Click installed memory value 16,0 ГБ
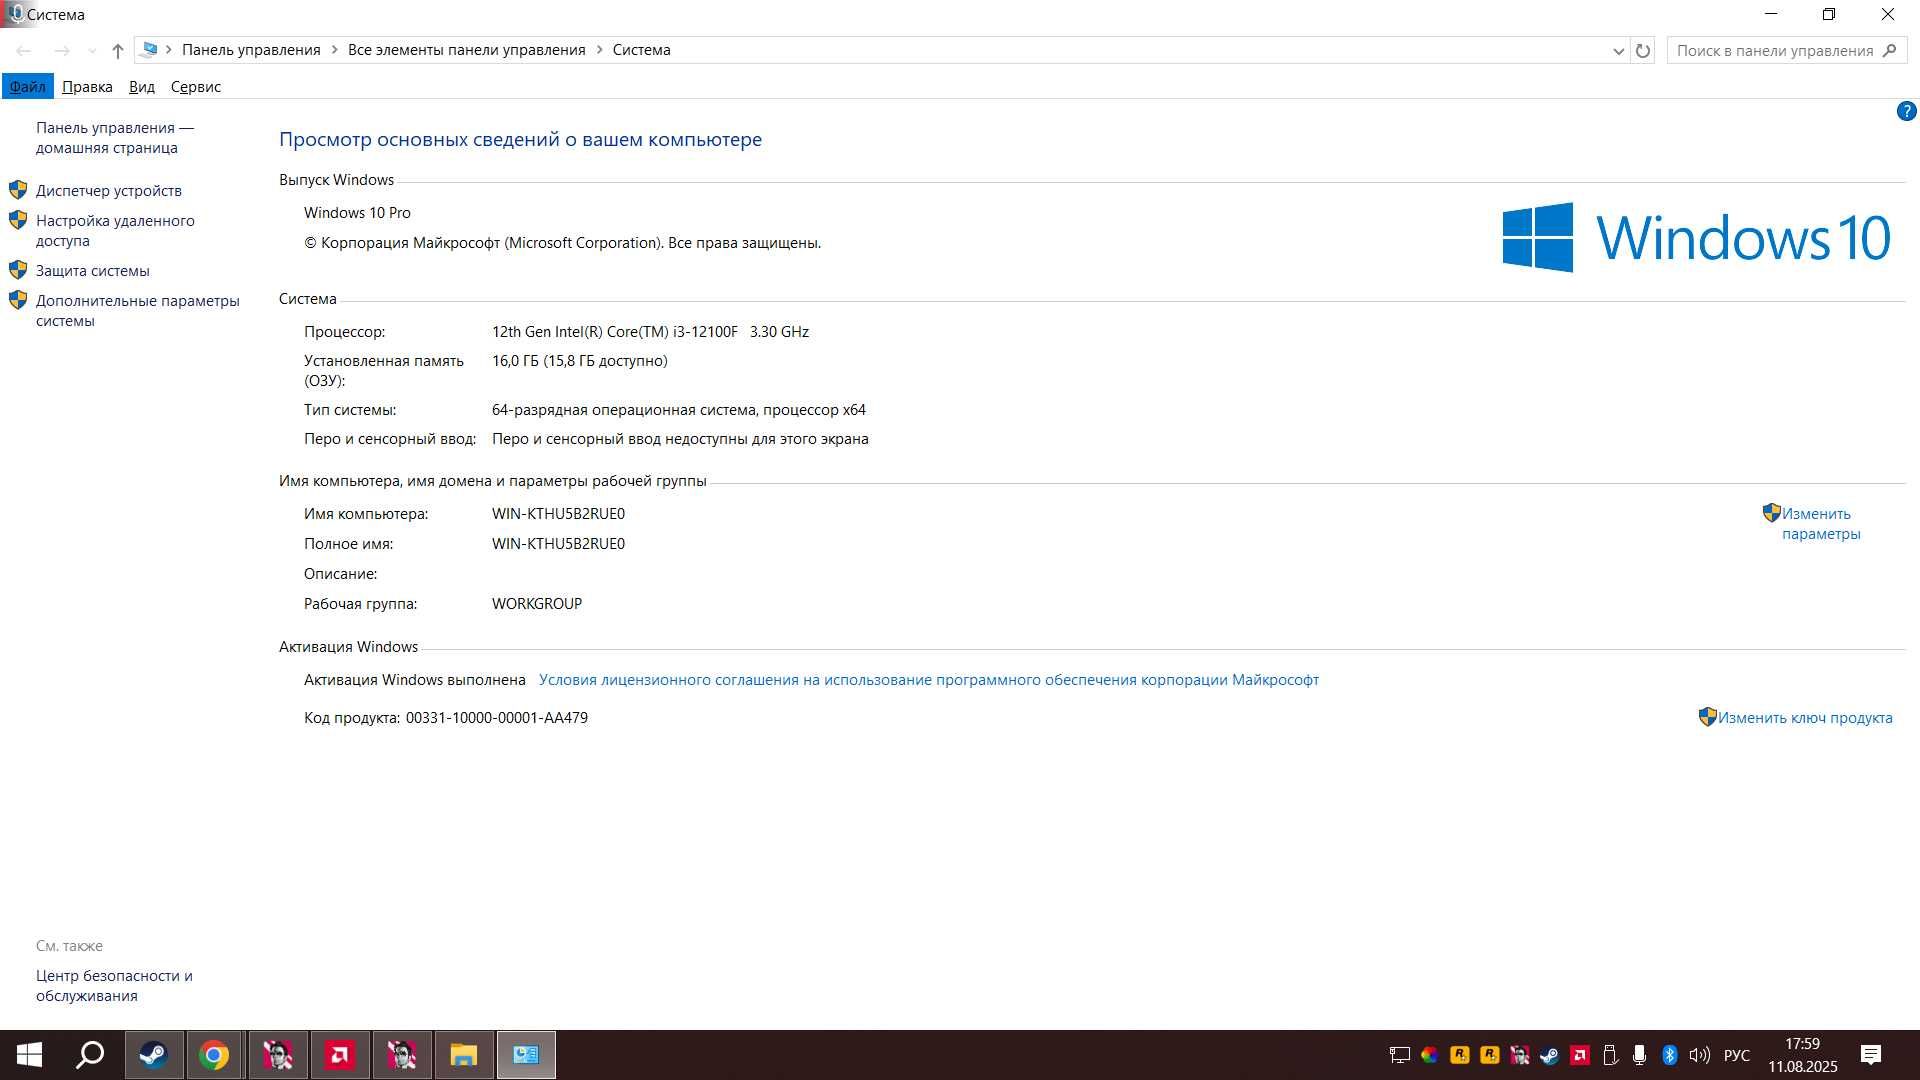The height and width of the screenshot is (1080, 1920). [x=580, y=360]
